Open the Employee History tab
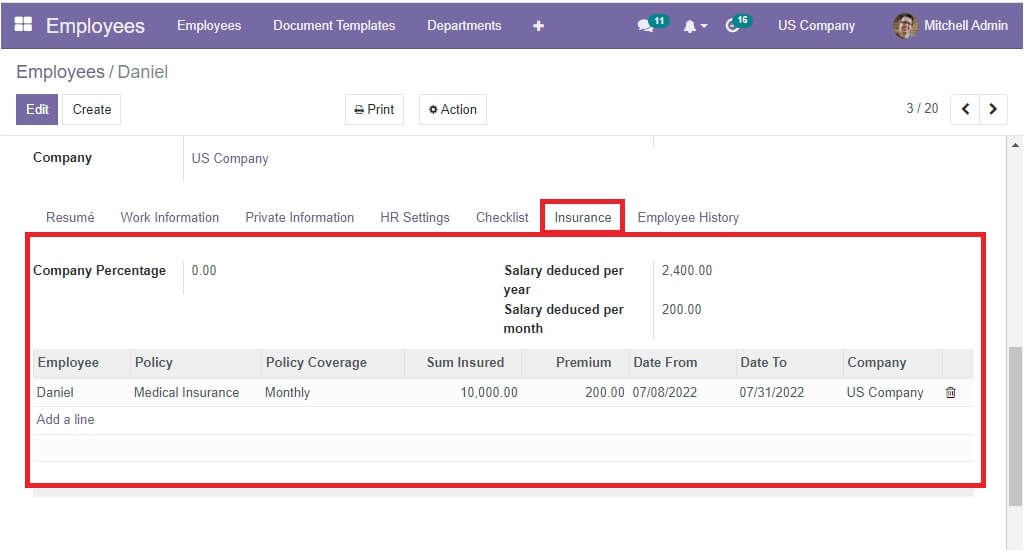1024x551 pixels. [x=688, y=217]
